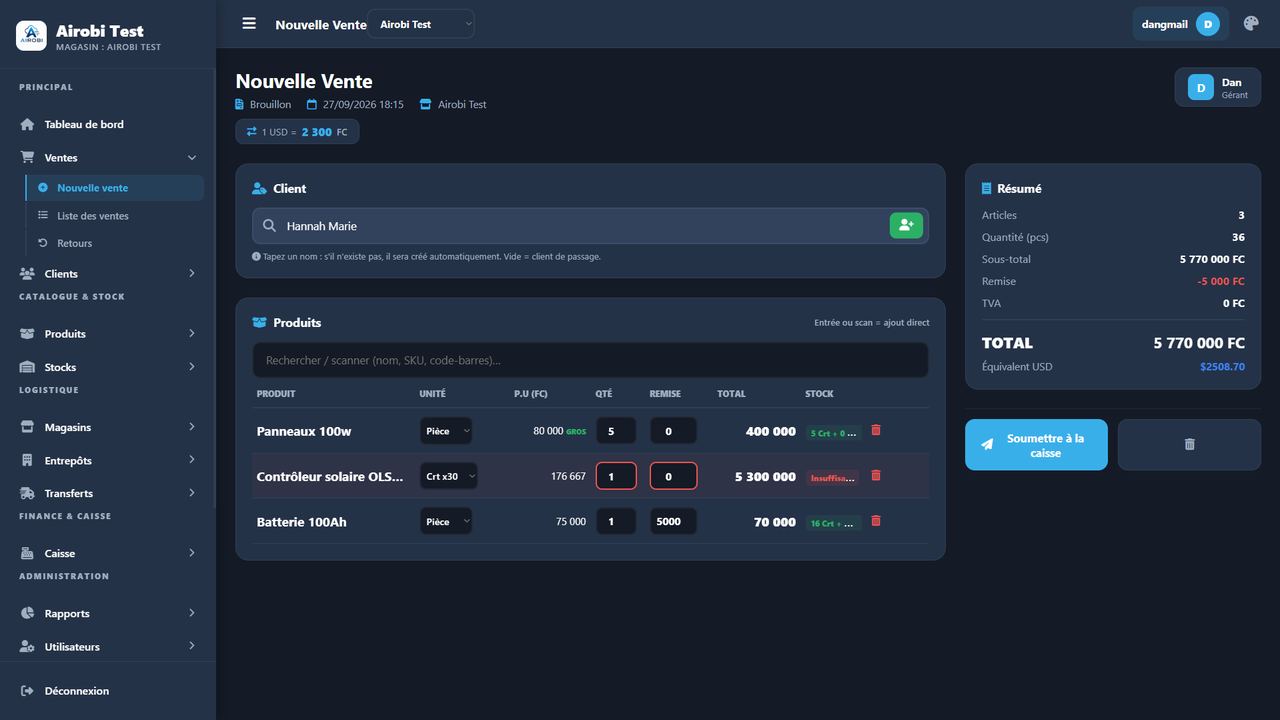
Task: Go to Tableau de bord
Action: (x=108, y=124)
